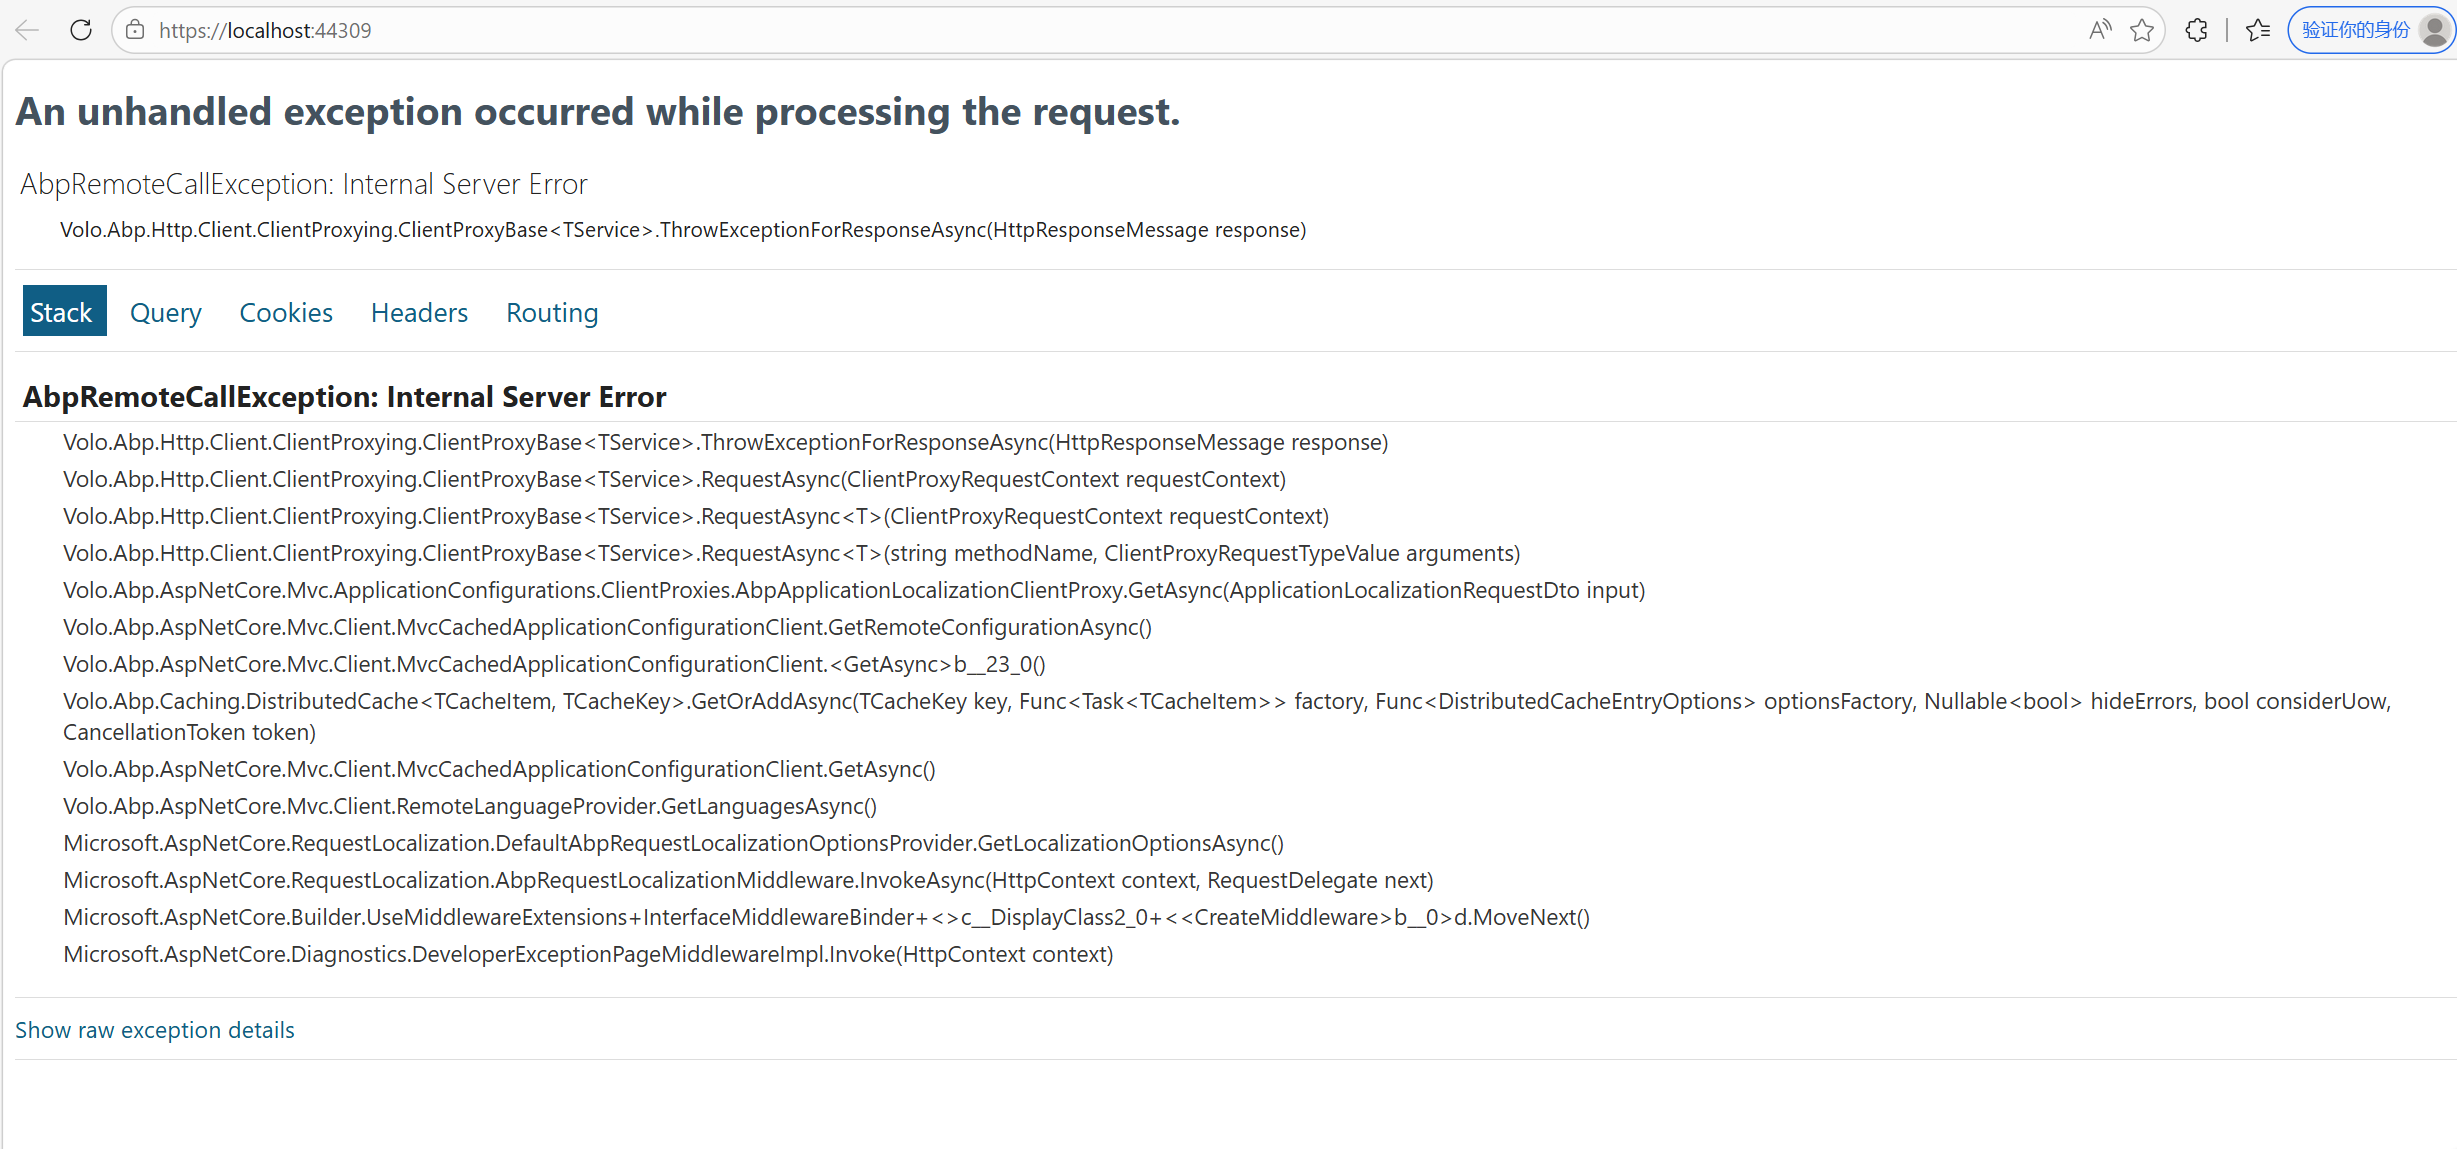Open the Headers tab
This screenshot has width=2457, height=1149.
click(x=419, y=312)
